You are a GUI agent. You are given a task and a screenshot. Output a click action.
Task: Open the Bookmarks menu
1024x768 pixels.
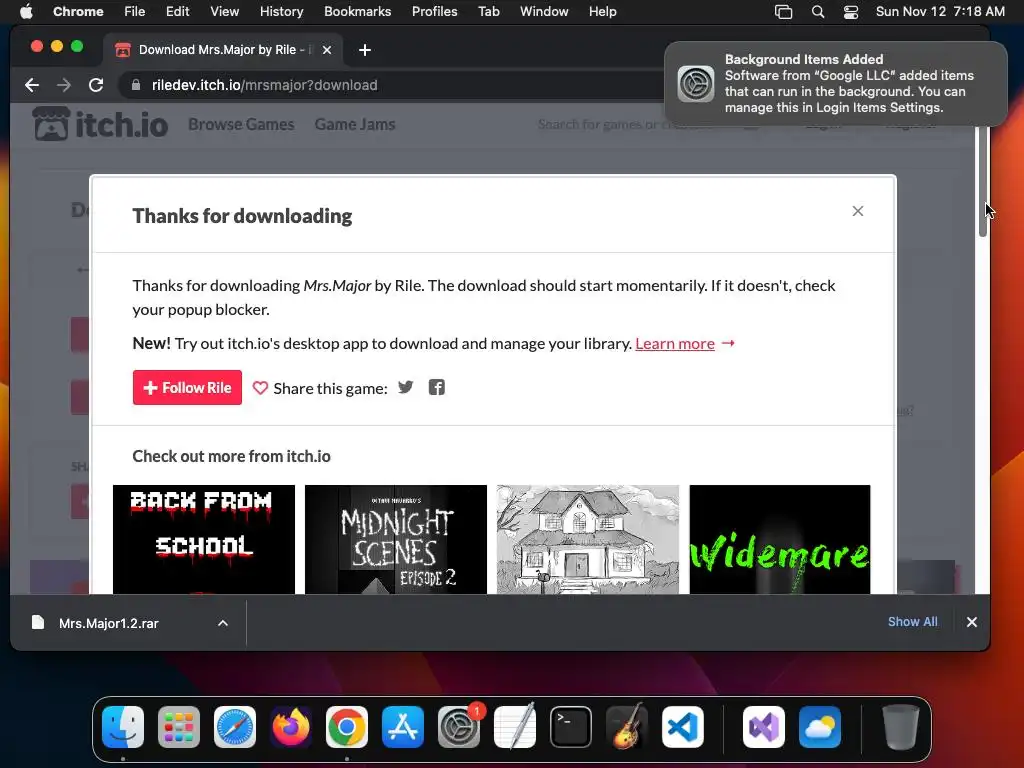tap(357, 11)
